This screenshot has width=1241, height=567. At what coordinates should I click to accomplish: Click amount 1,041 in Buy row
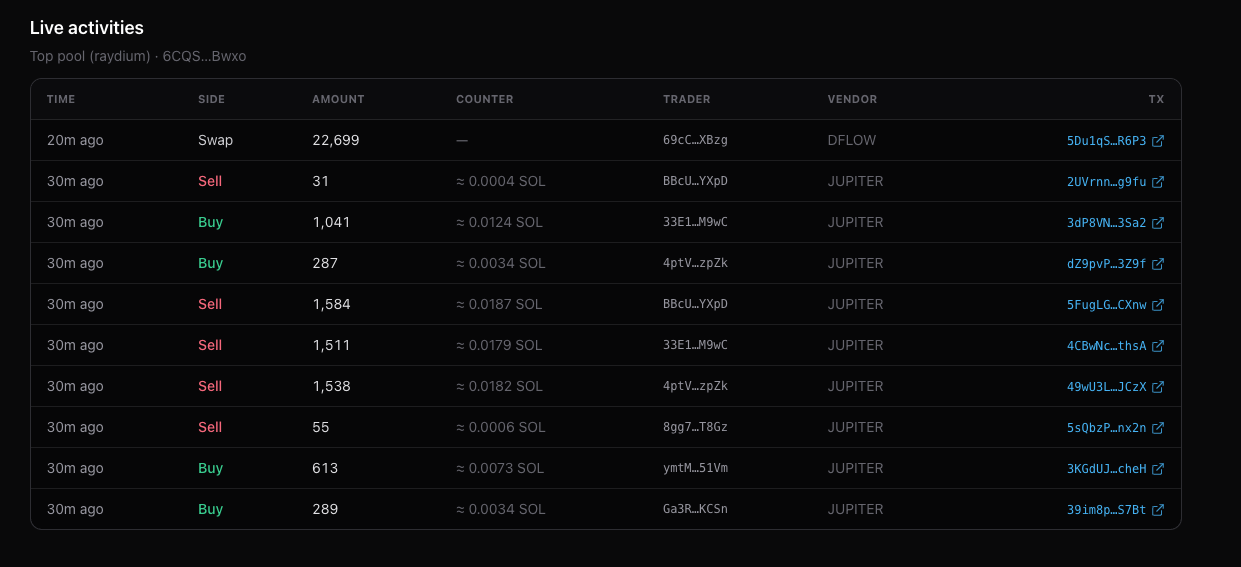pyautogui.click(x=331, y=222)
